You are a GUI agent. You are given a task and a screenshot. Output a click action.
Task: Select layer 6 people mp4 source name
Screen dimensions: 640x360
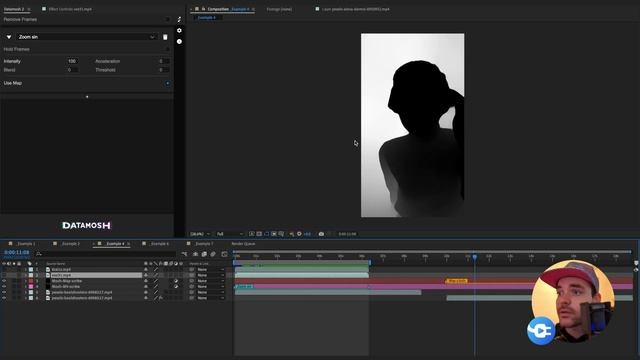[x=82, y=298]
